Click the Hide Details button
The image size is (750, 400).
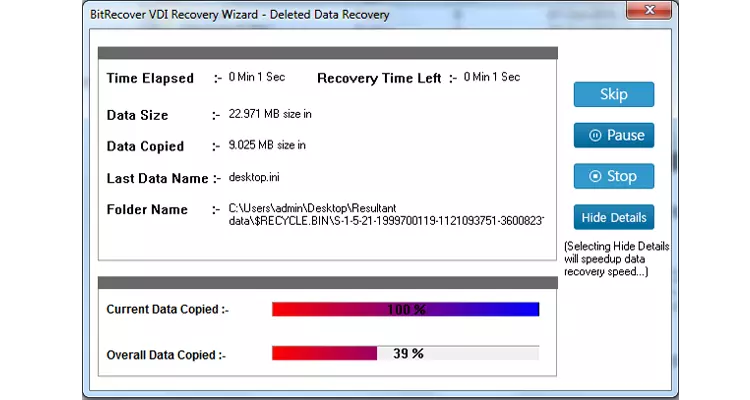(x=614, y=217)
